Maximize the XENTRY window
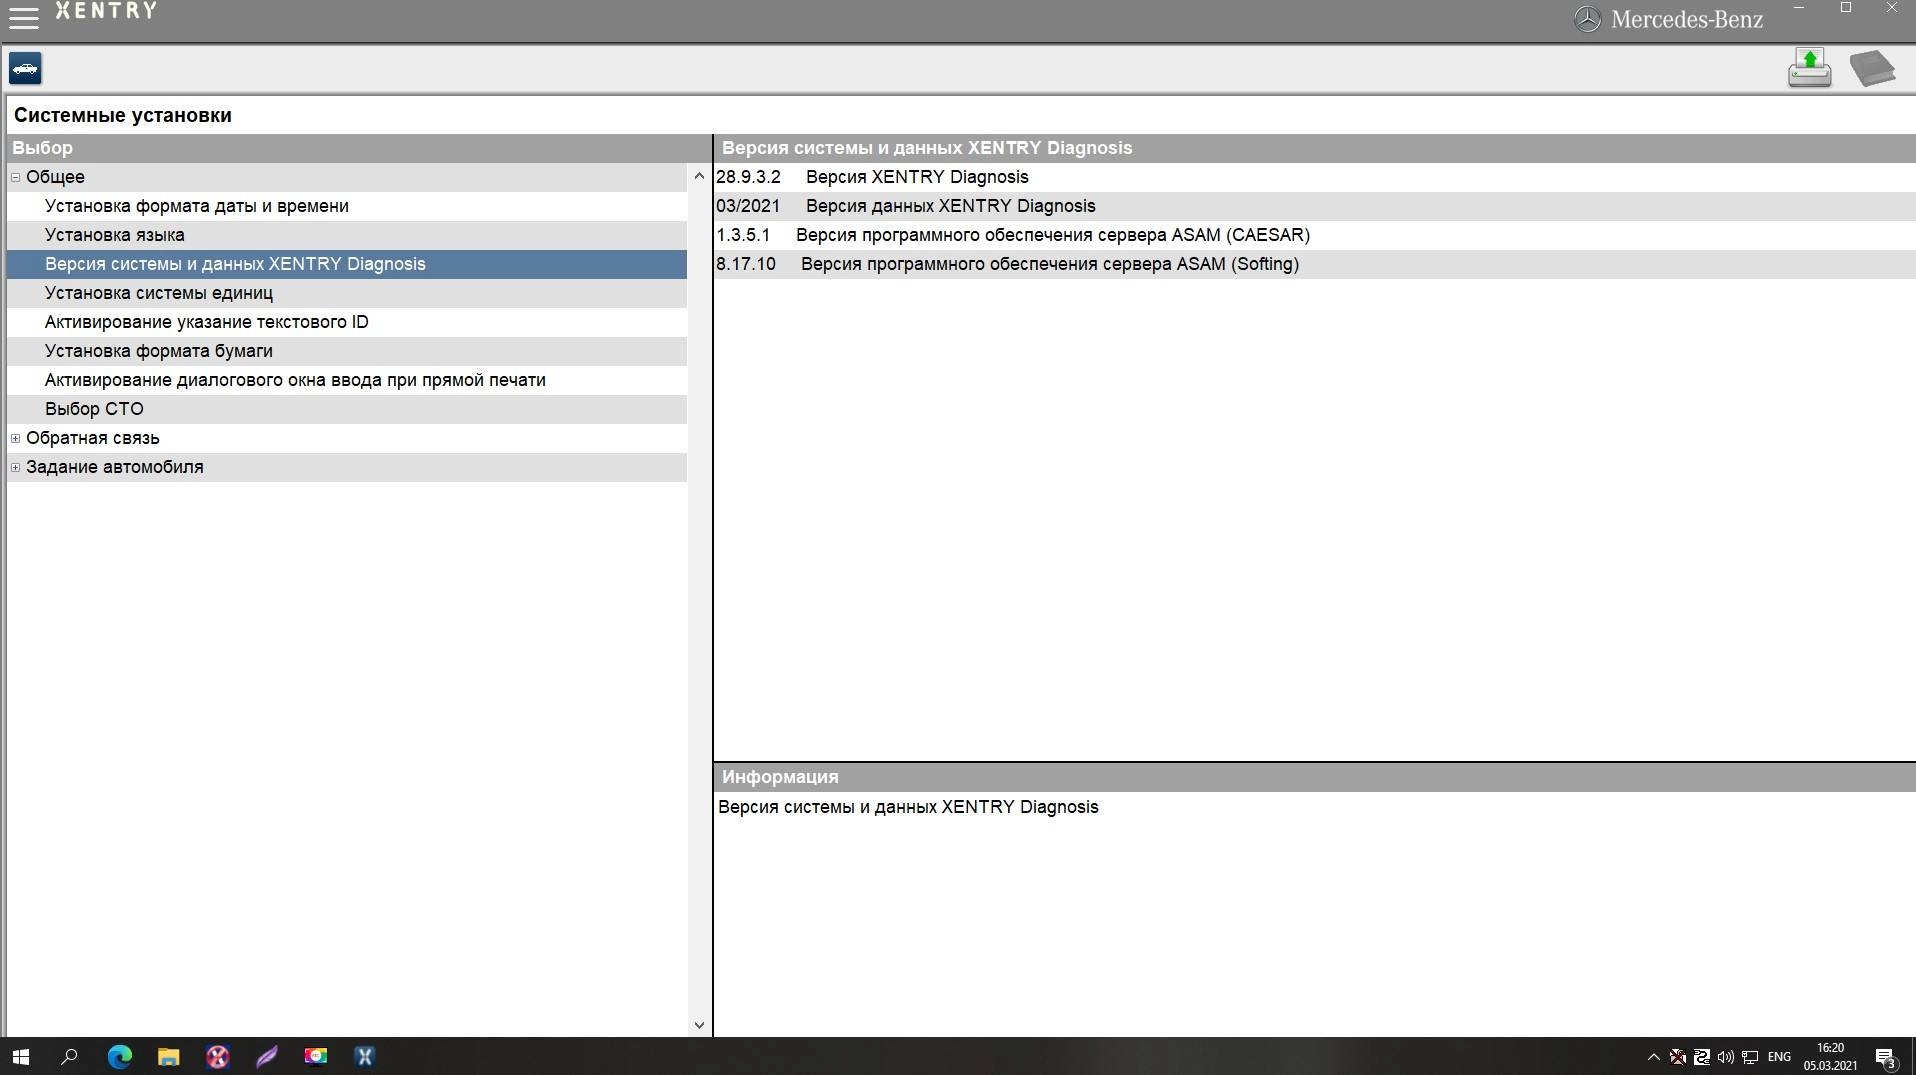1916x1075 pixels. coord(1845,9)
